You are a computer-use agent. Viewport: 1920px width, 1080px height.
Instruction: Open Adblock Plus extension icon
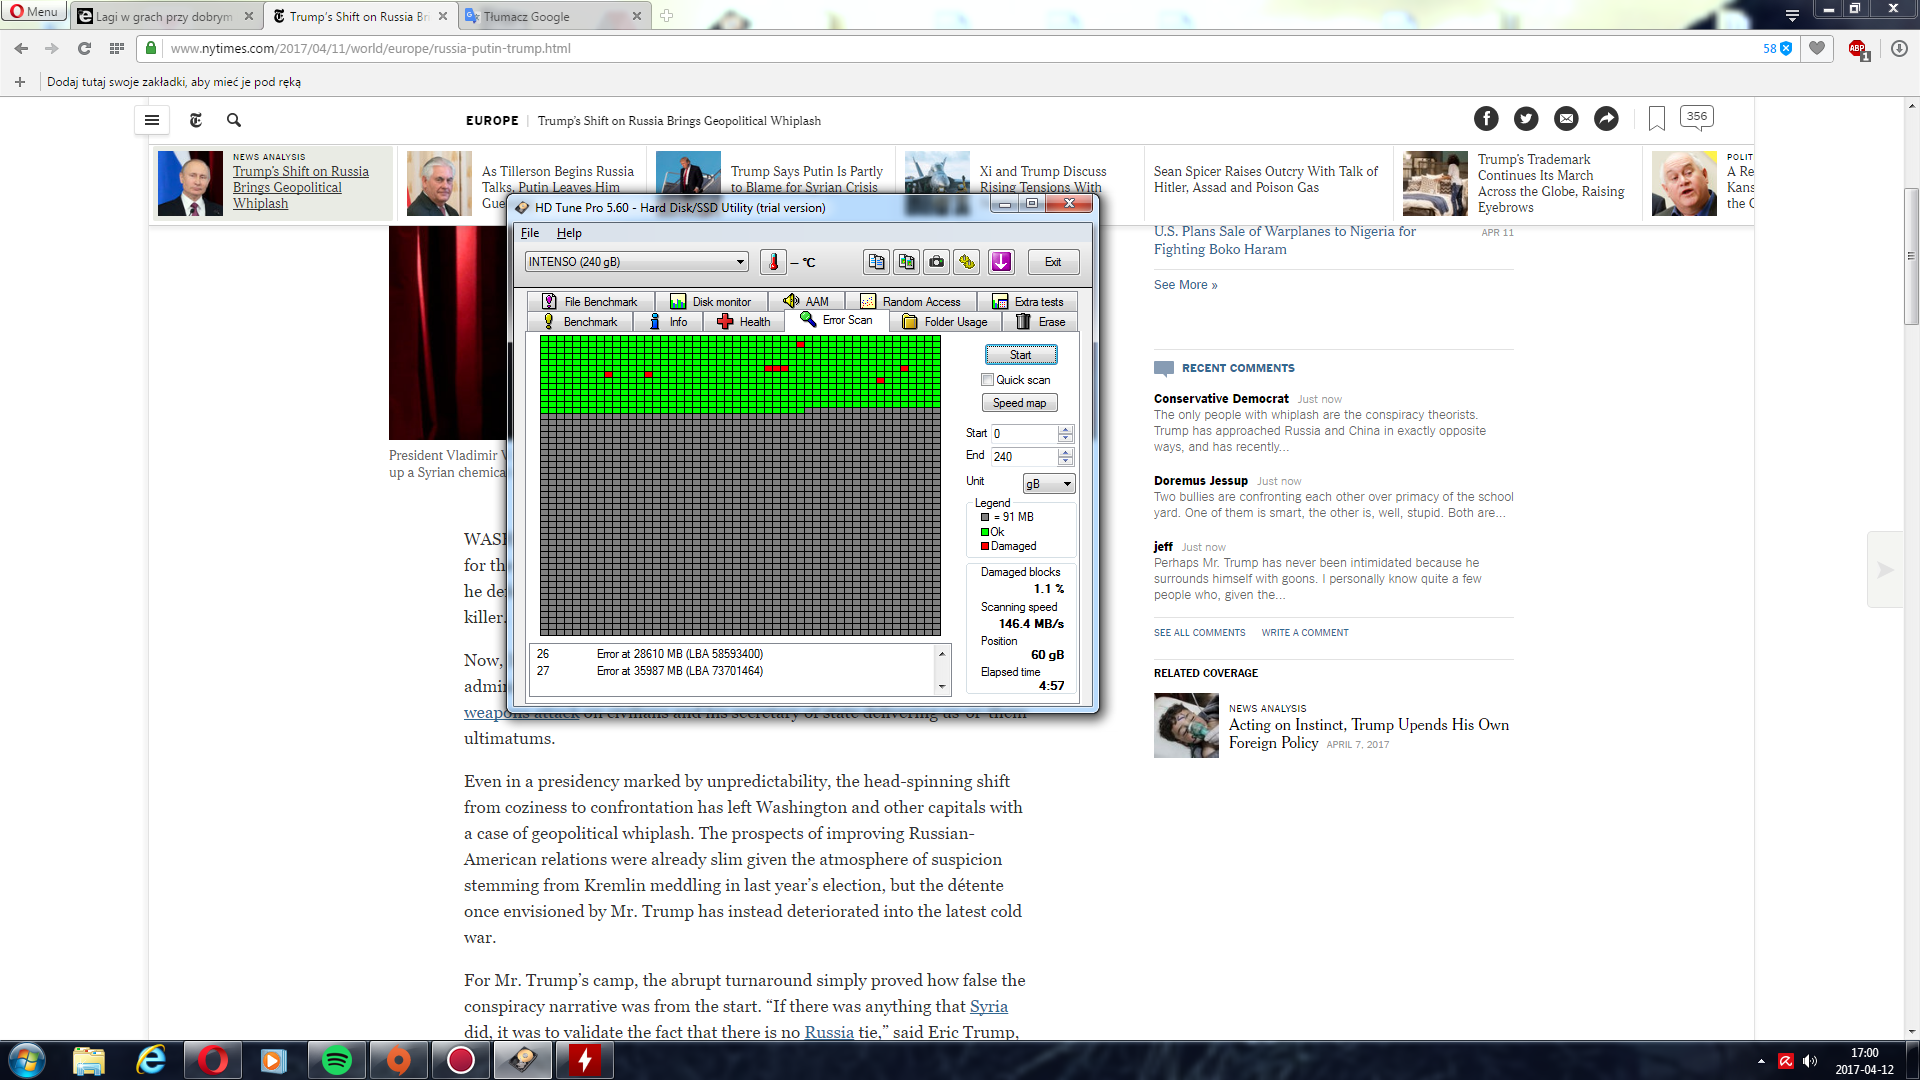1858,49
